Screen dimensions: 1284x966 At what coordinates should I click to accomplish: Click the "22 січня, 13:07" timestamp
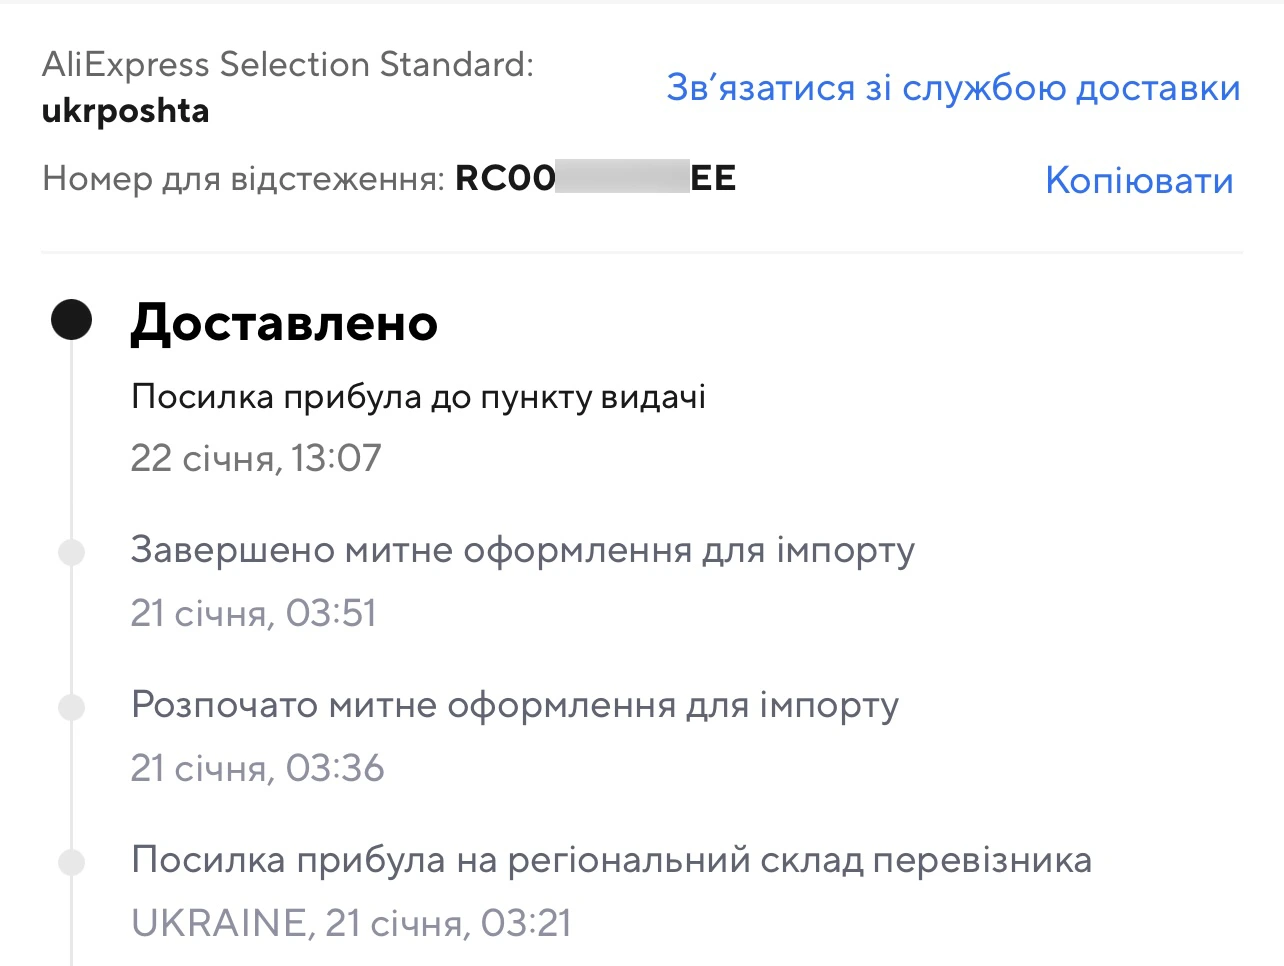pos(255,458)
